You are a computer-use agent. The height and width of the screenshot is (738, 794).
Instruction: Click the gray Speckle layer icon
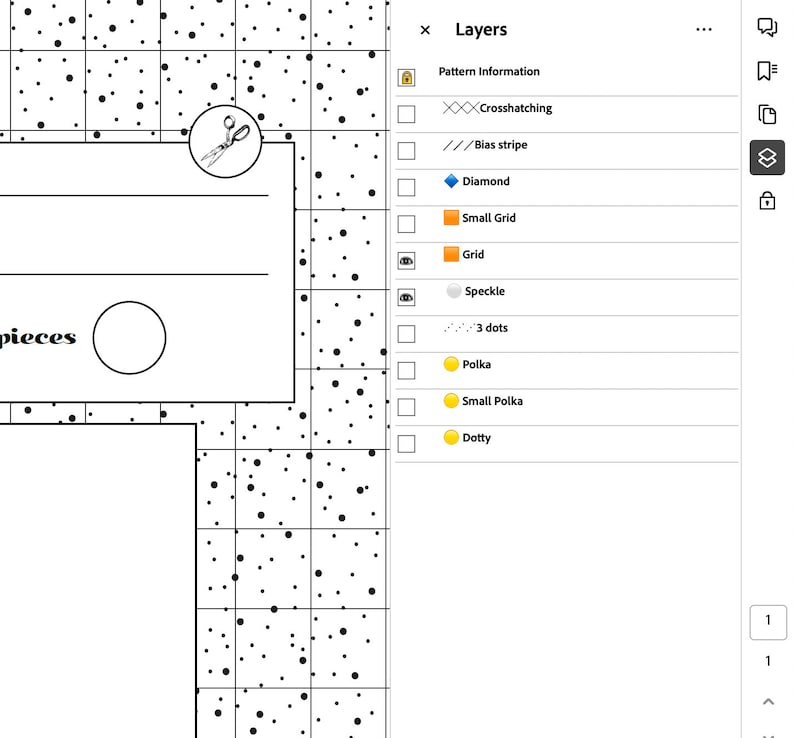pos(454,291)
